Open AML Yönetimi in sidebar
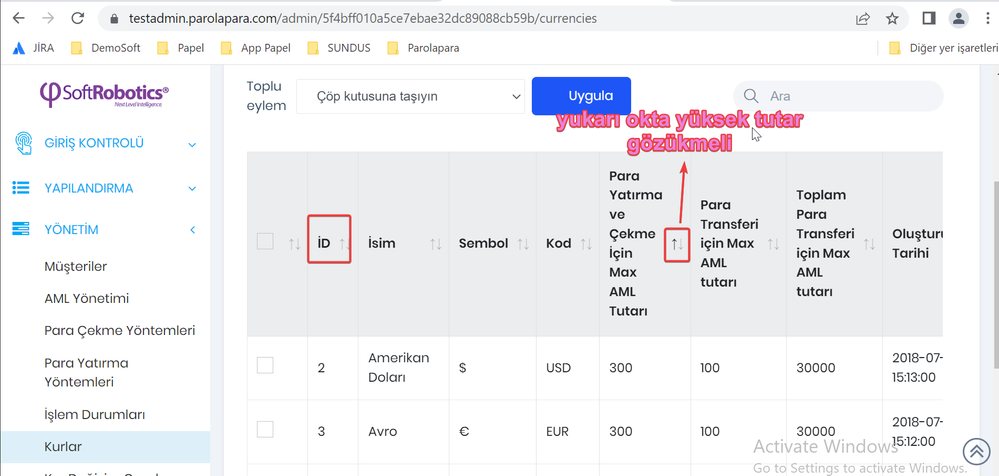This screenshot has width=999, height=476. tap(85, 298)
